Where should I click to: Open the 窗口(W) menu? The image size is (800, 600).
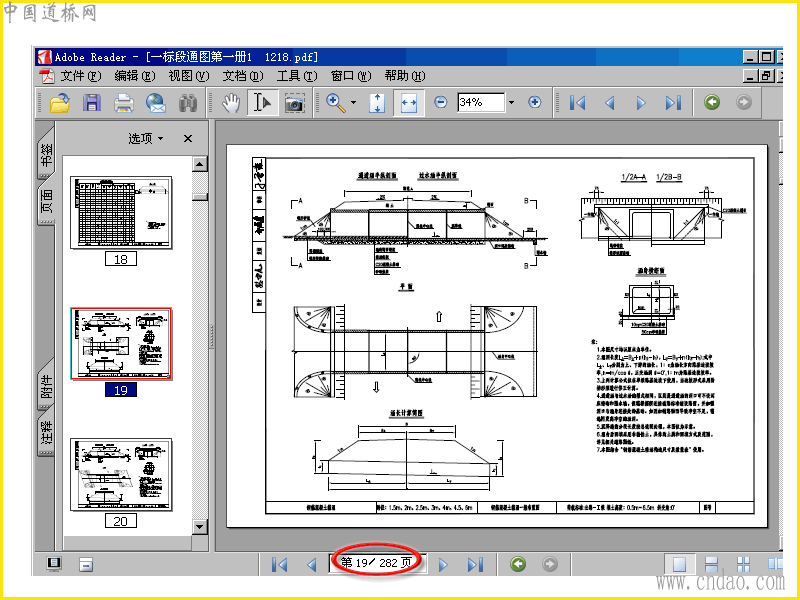coord(351,76)
